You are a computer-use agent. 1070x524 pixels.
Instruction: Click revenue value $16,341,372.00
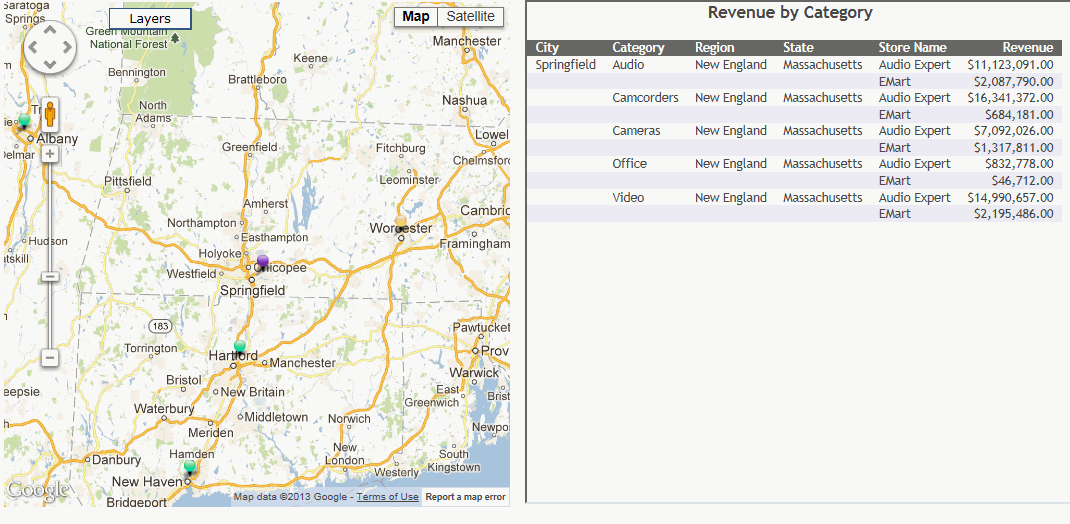click(1011, 98)
